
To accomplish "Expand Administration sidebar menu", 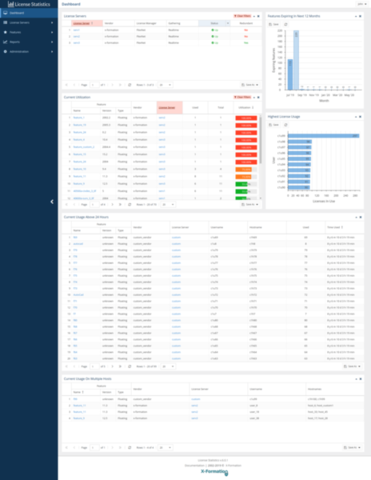I will (x=29, y=52).
